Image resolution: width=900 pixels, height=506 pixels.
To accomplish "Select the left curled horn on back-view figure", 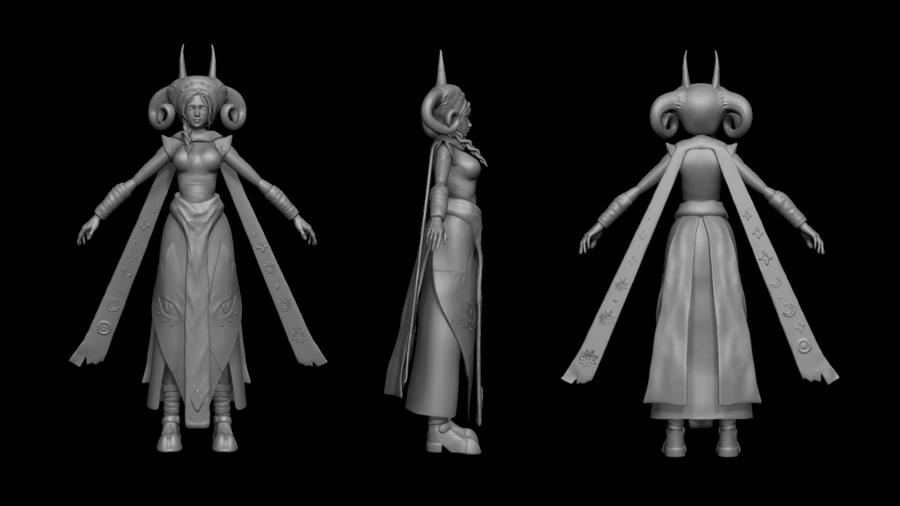I will (666, 115).
